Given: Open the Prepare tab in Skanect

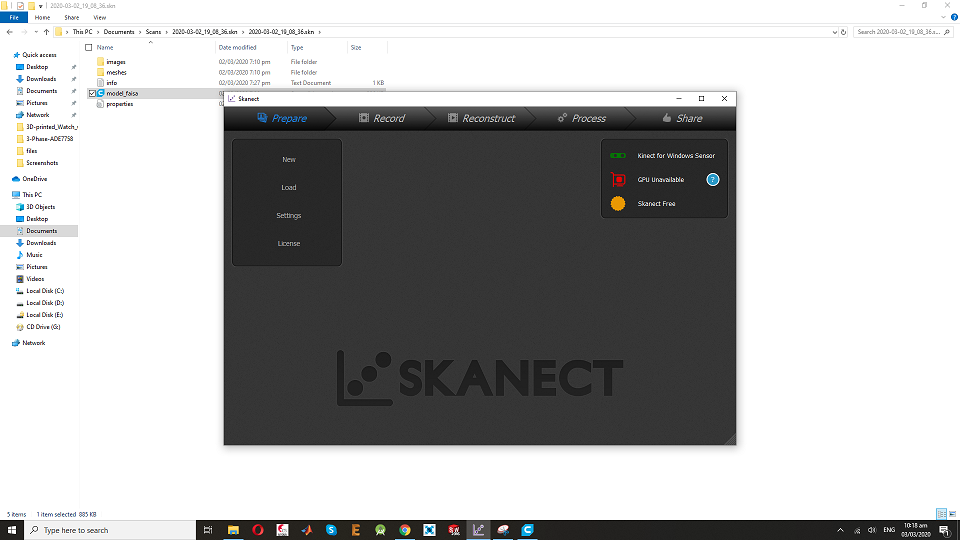Looking at the screenshot, I should (282, 118).
